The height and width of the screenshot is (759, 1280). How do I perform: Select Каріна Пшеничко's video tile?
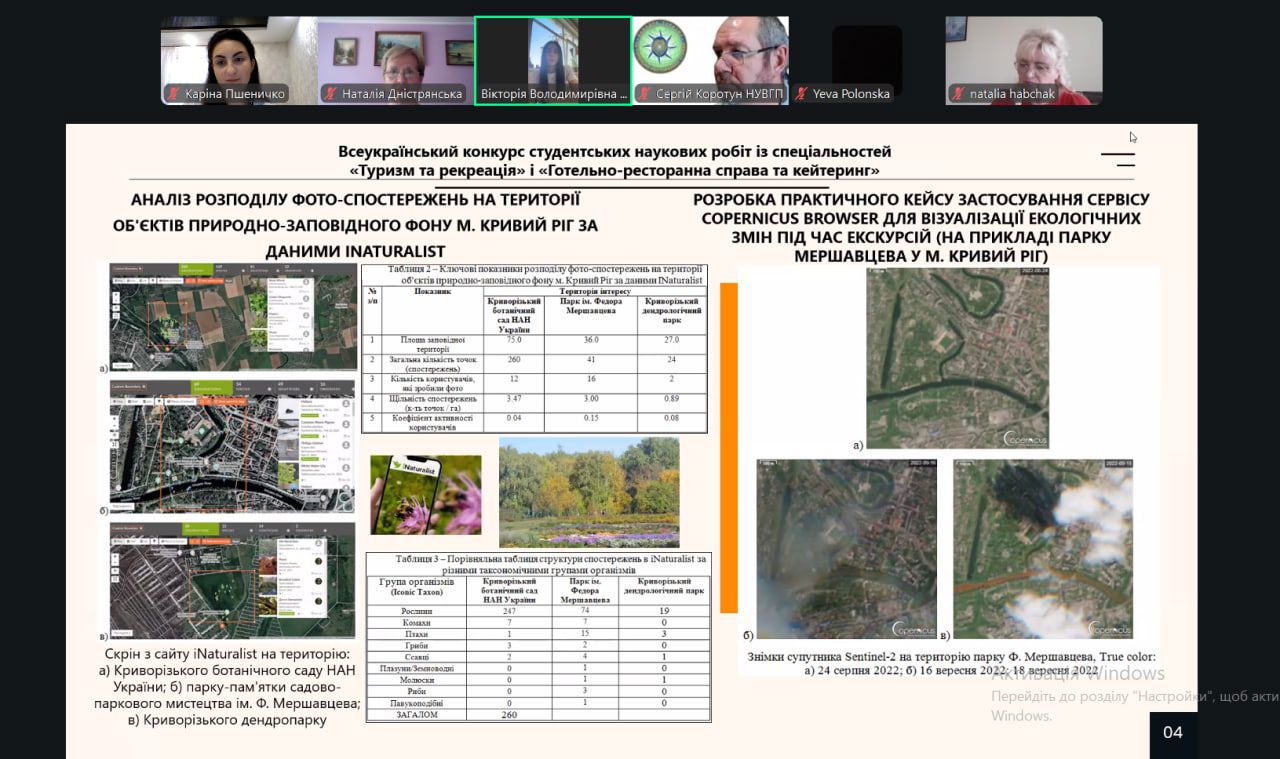point(239,60)
